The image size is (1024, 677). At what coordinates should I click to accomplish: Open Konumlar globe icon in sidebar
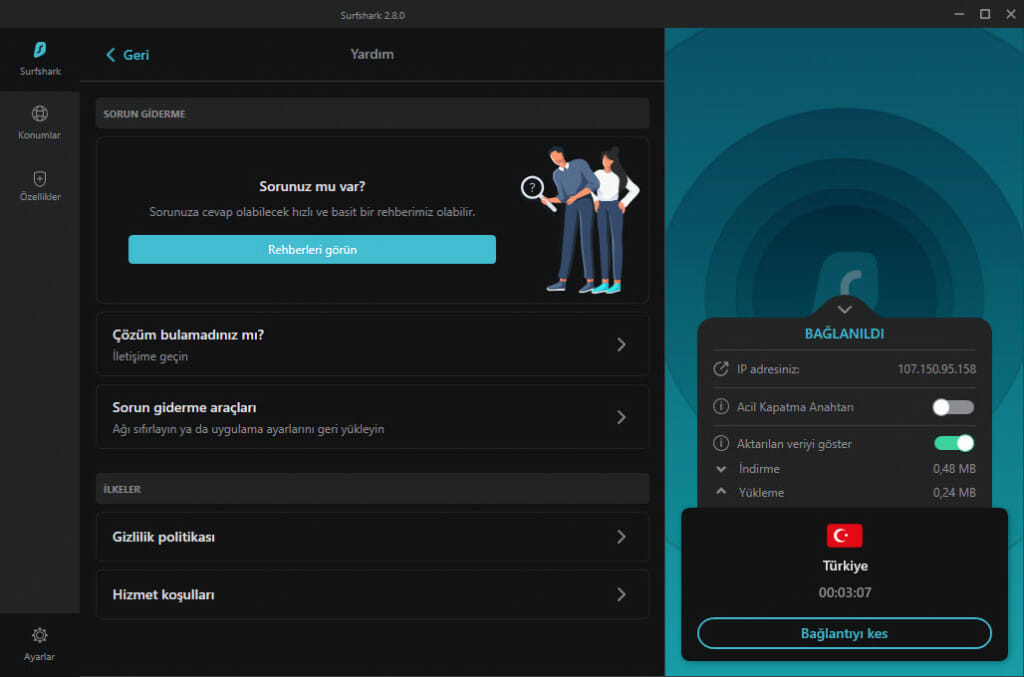40,114
